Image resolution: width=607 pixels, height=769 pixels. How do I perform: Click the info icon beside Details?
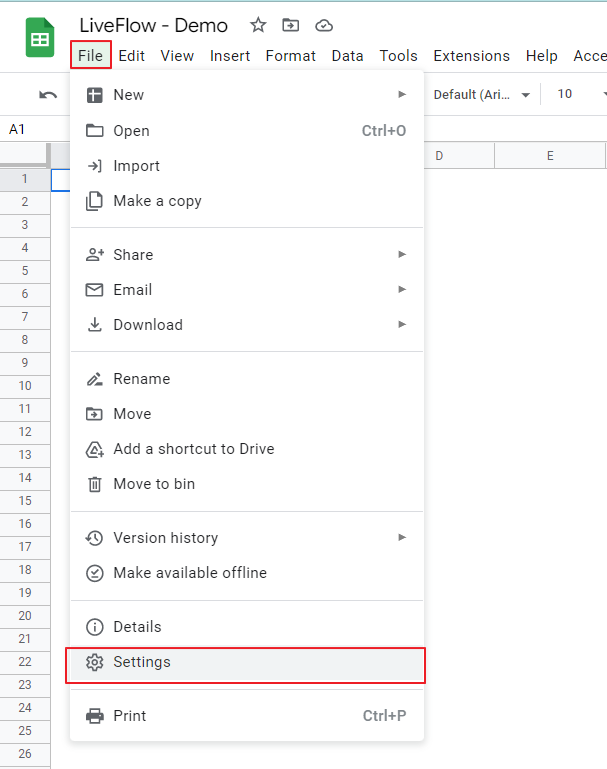pyautogui.click(x=95, y=627)
